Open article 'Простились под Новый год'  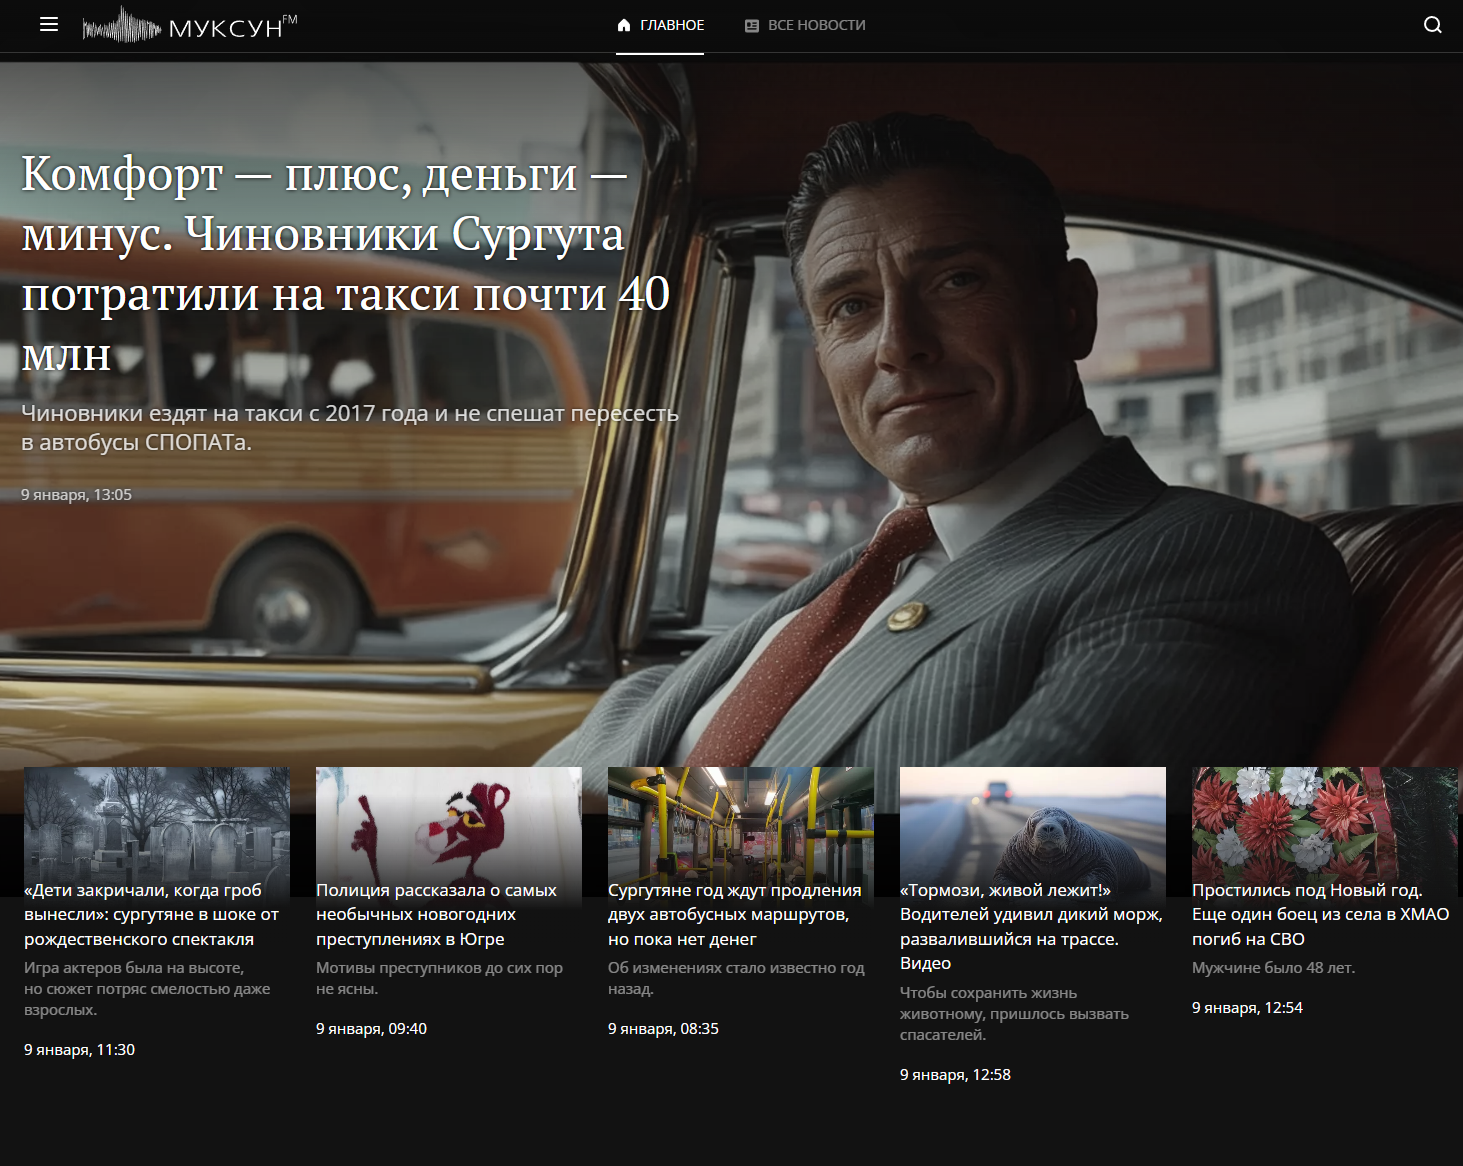(x=1320, y=914)
